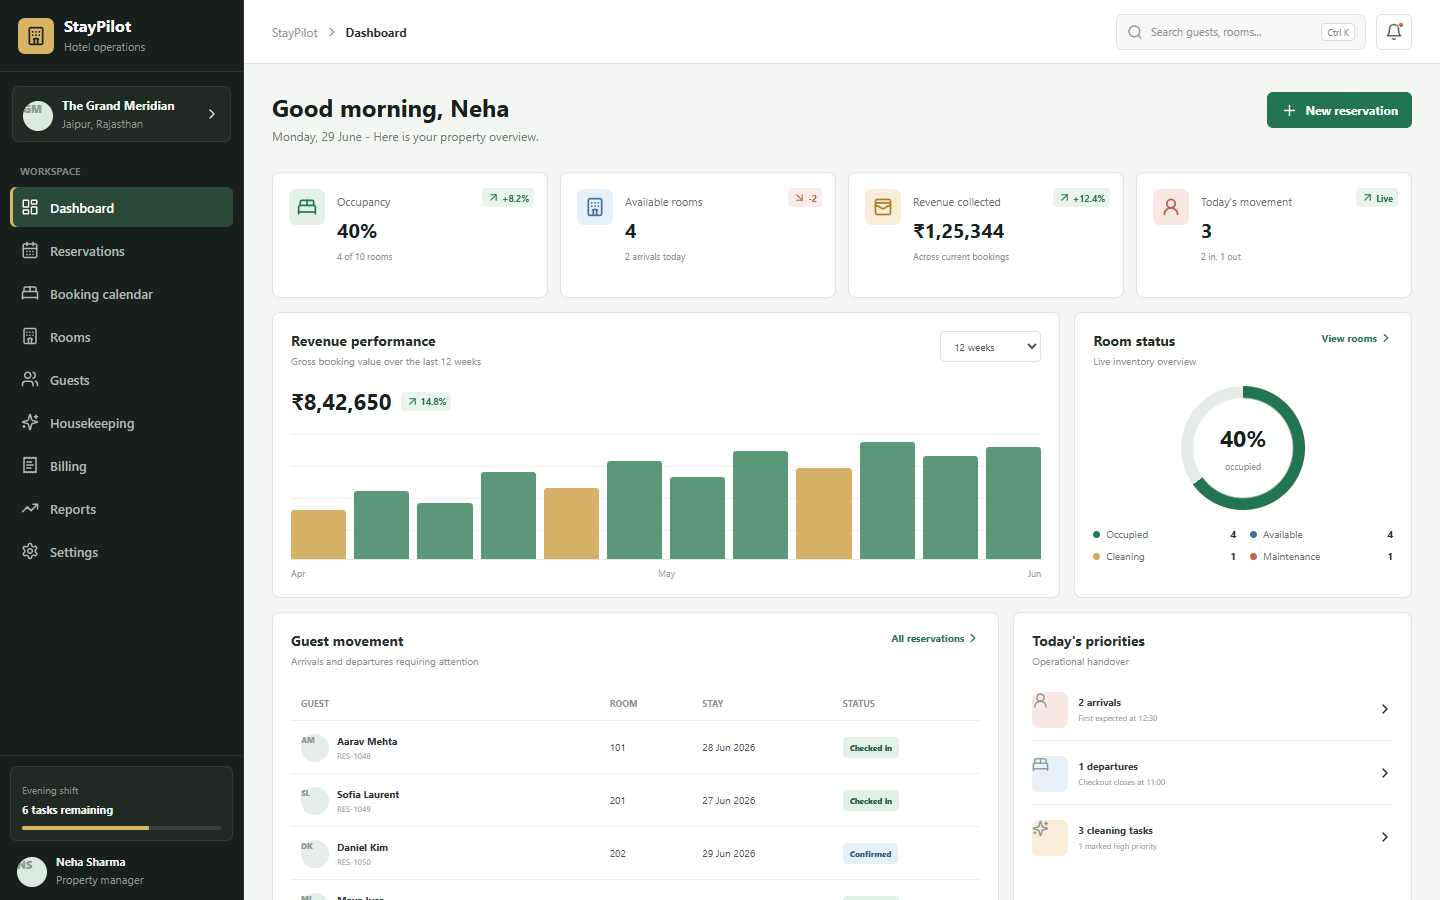Click Neha Sharma's profile avatar
Screen dimensions: 1440x900
tap(32, 871)
